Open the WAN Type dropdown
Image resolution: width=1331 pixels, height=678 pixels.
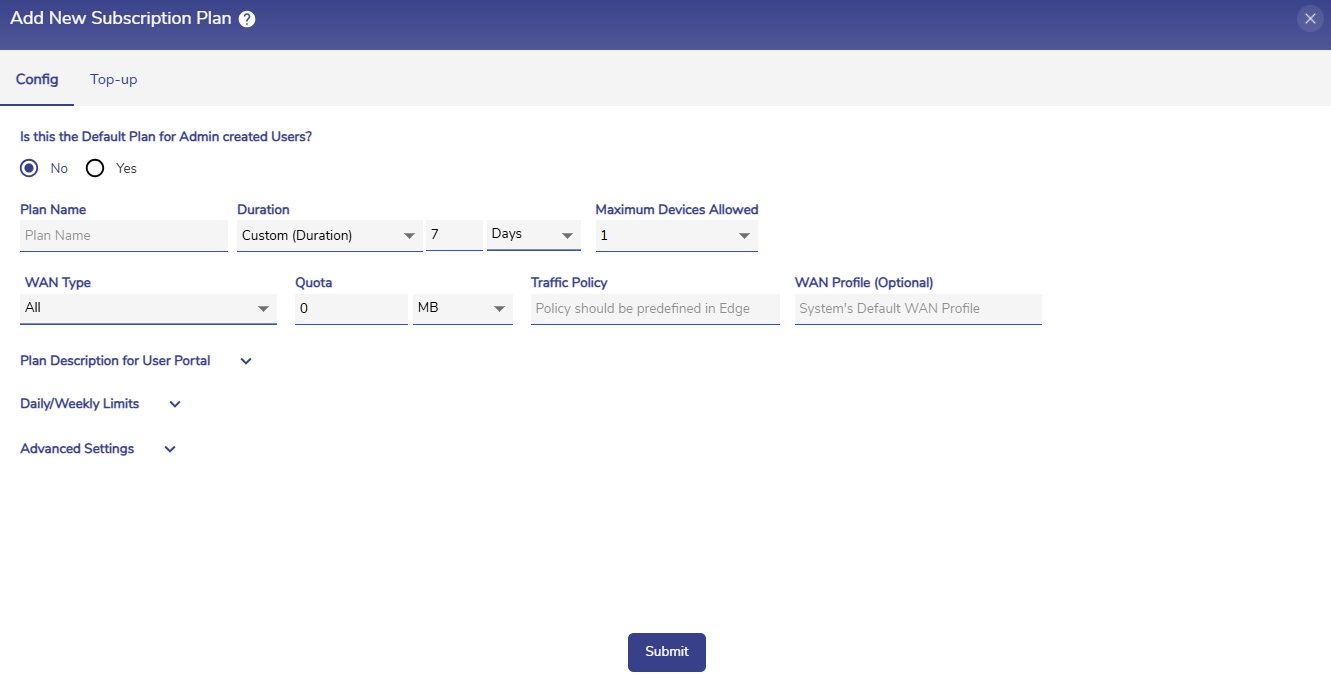coord(148,308)
